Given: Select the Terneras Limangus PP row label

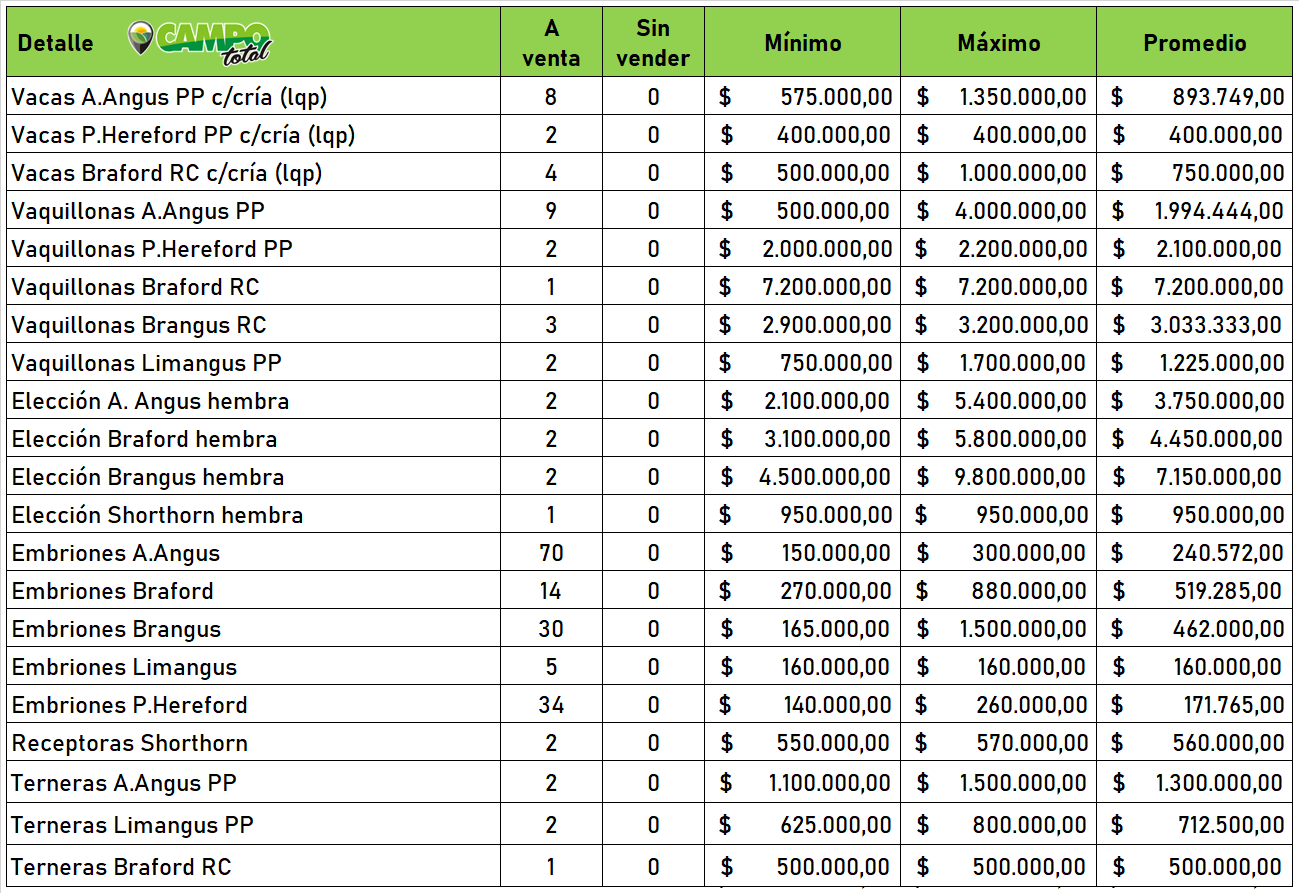Looking at the screenshot, I should point(133,825).
